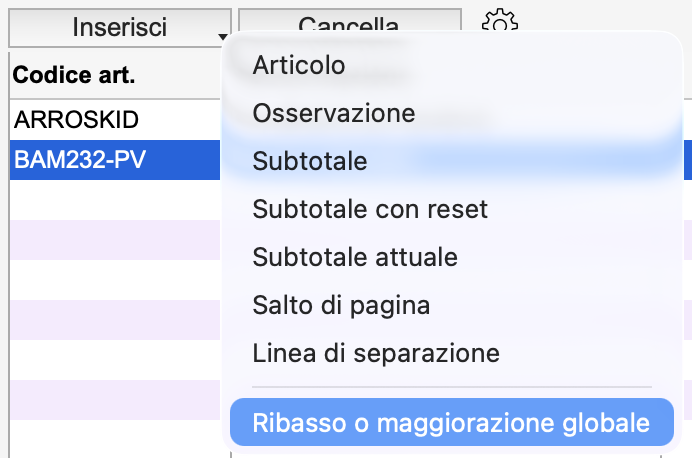Image resolution: width=692 pixels, height=458 pixels.
Task: Click the Inserisci button
Action: pos(119,27)
